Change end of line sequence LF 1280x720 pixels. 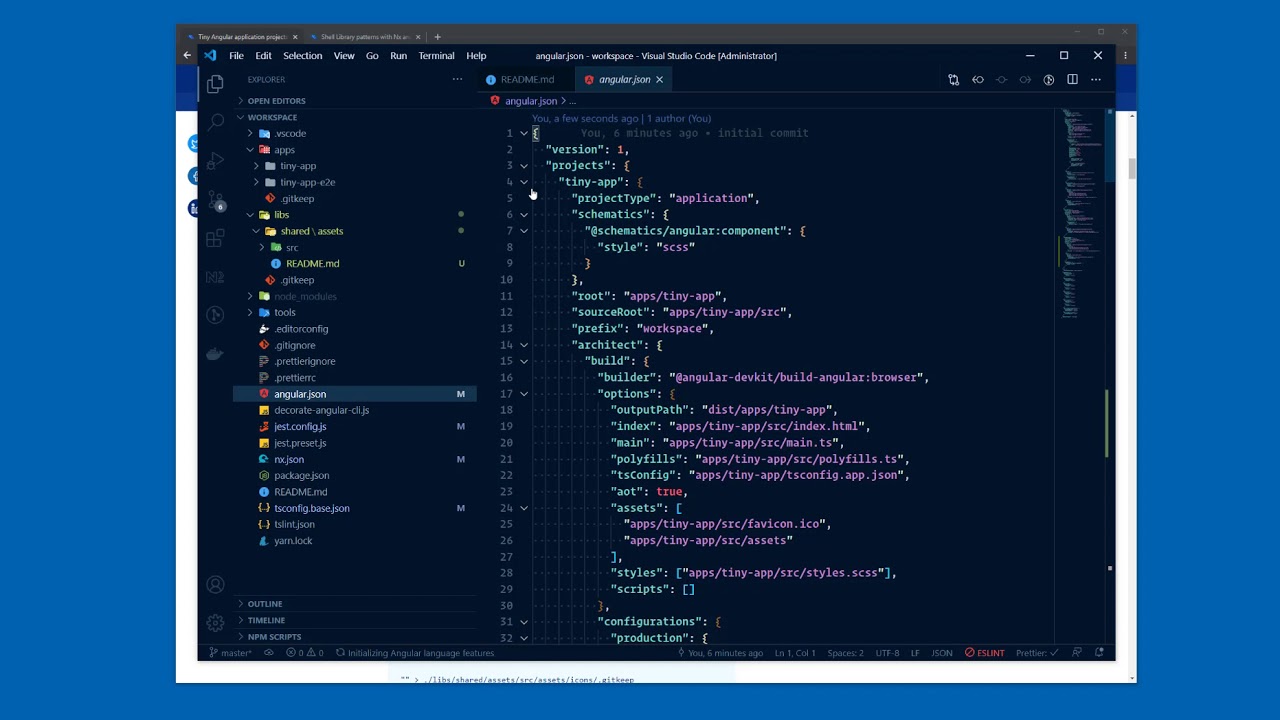click(x=915, y=653)
